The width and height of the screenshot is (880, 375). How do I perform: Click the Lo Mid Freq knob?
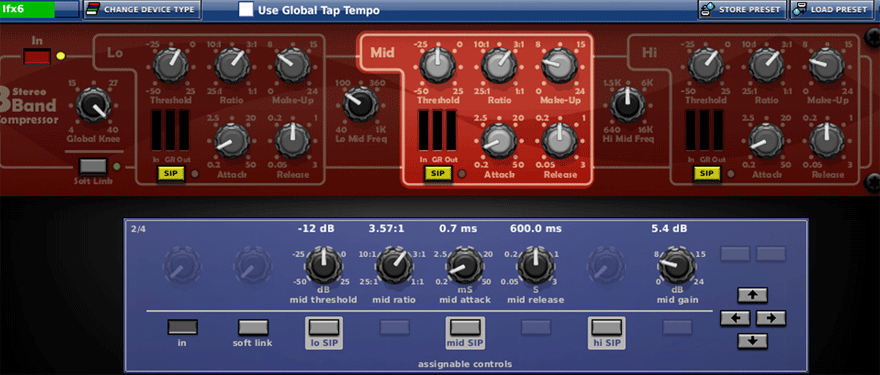click(360, 104)
